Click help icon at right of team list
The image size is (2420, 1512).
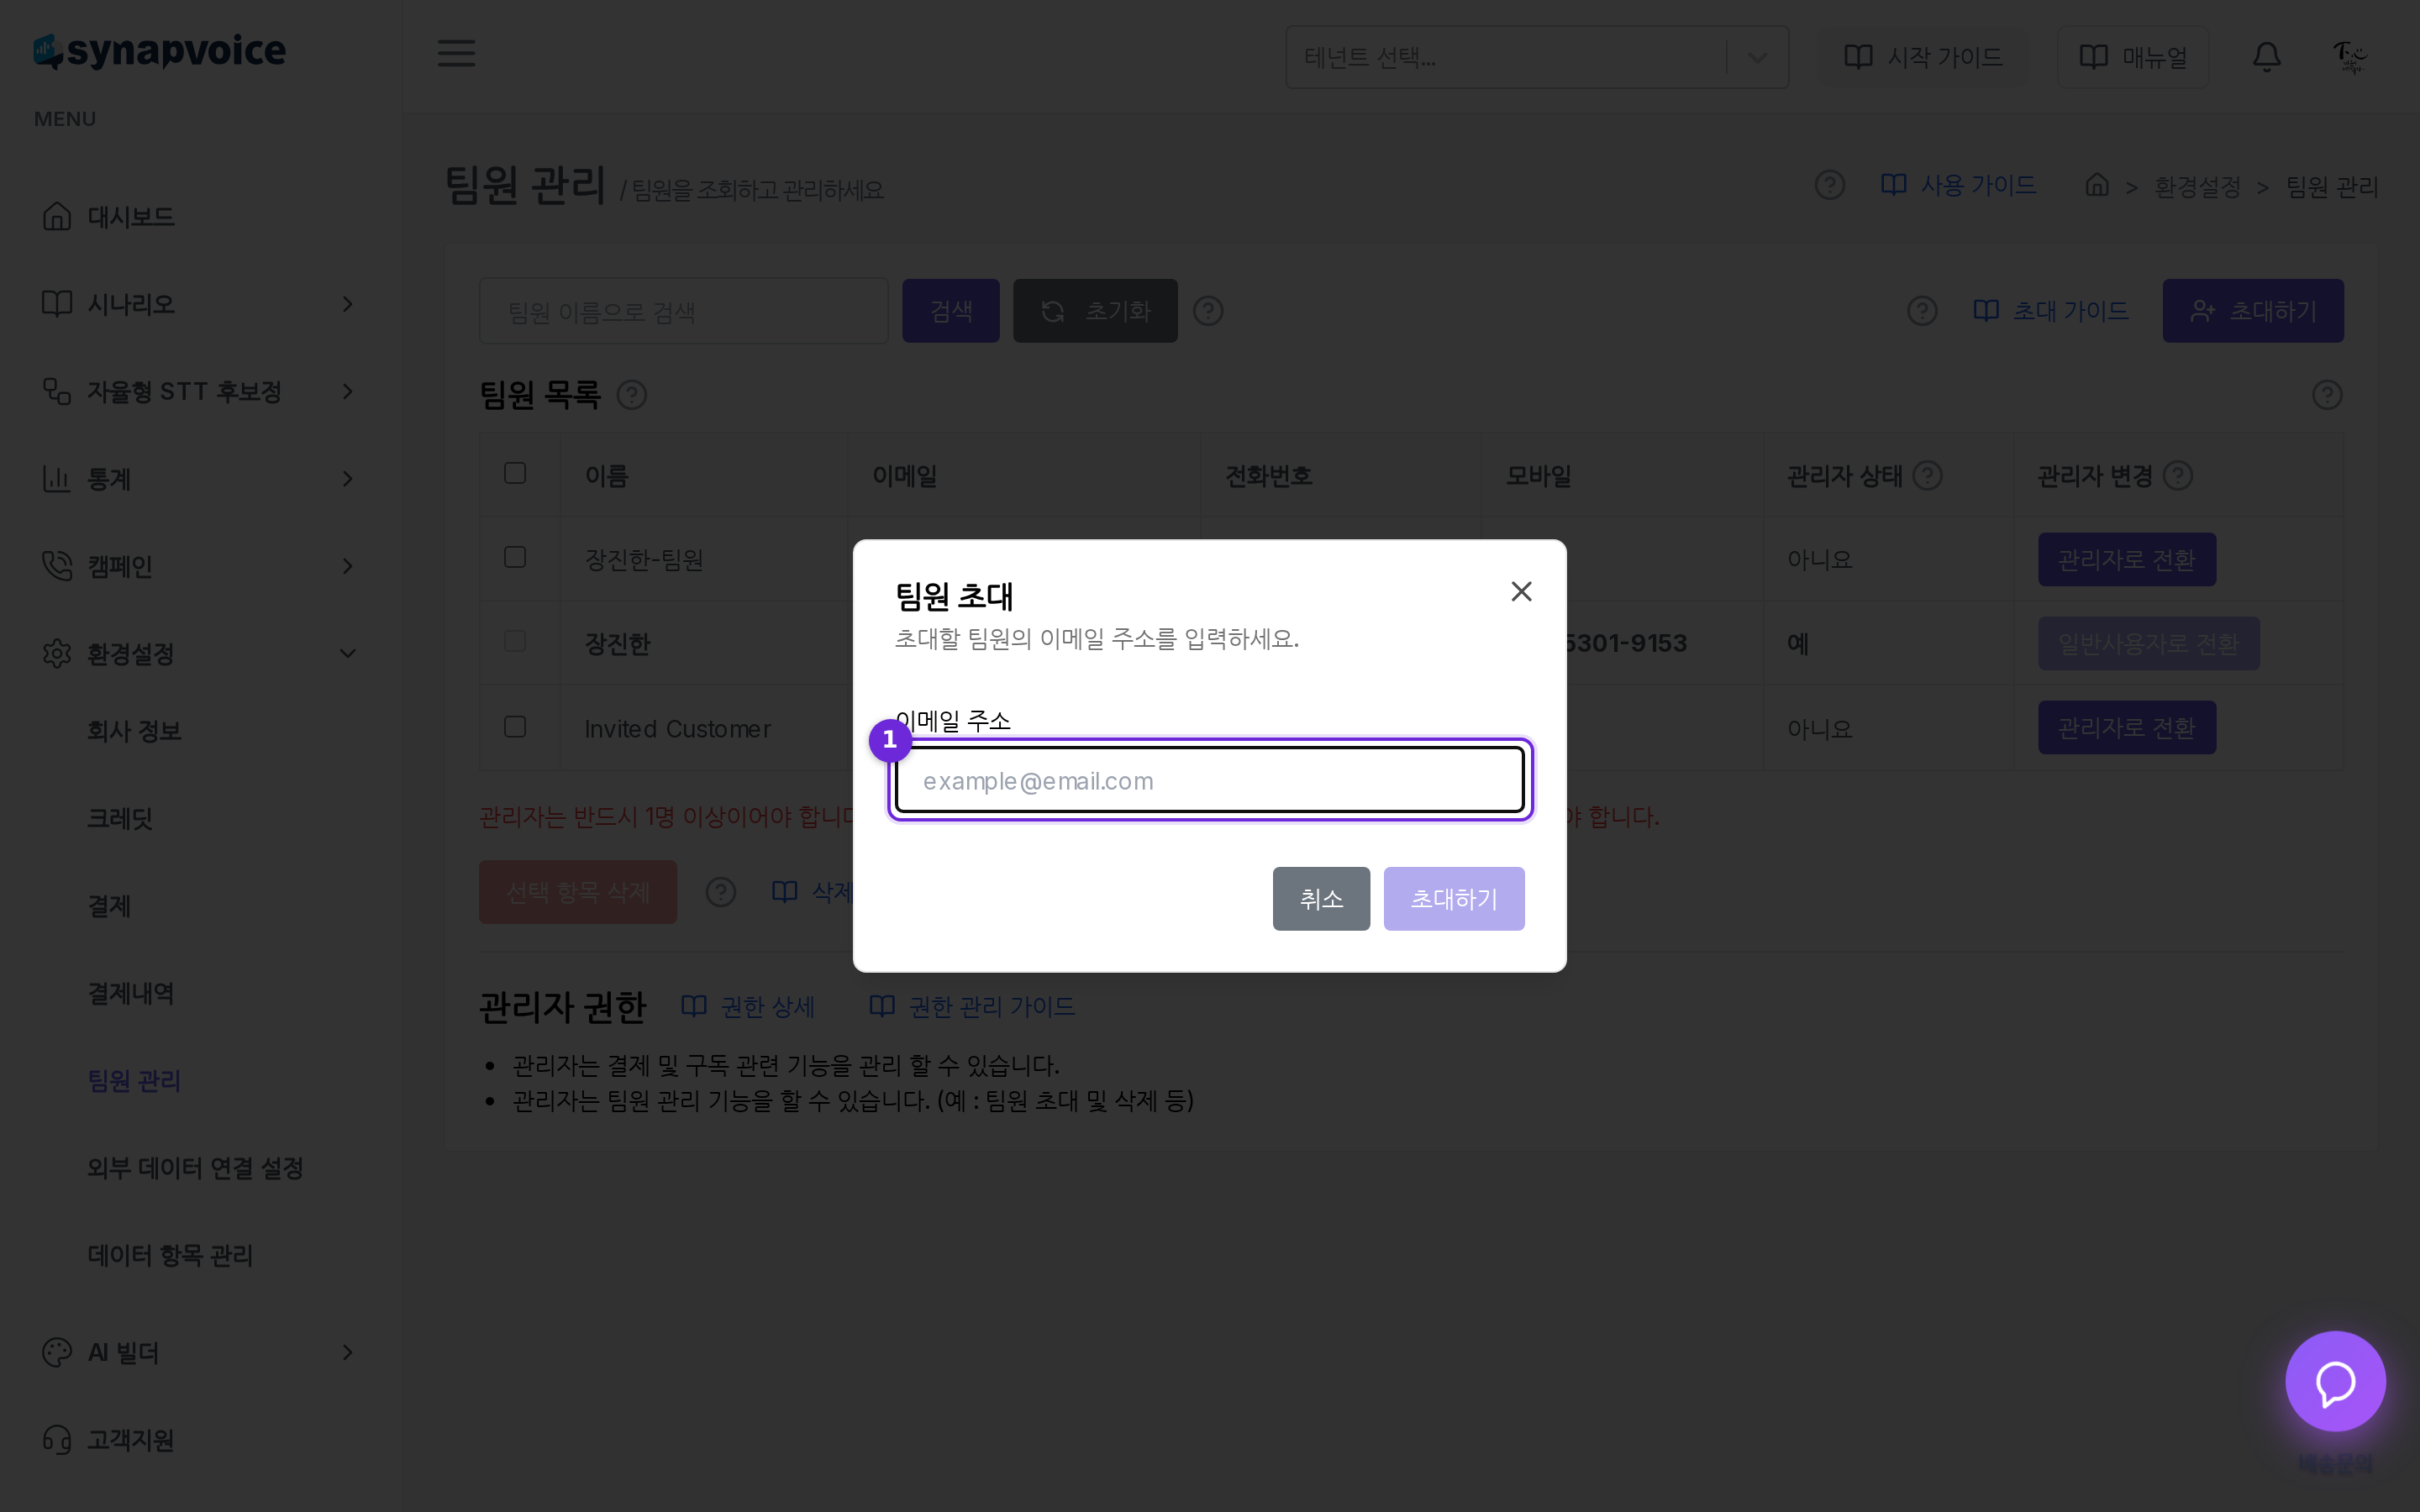tap(2327, 395)
